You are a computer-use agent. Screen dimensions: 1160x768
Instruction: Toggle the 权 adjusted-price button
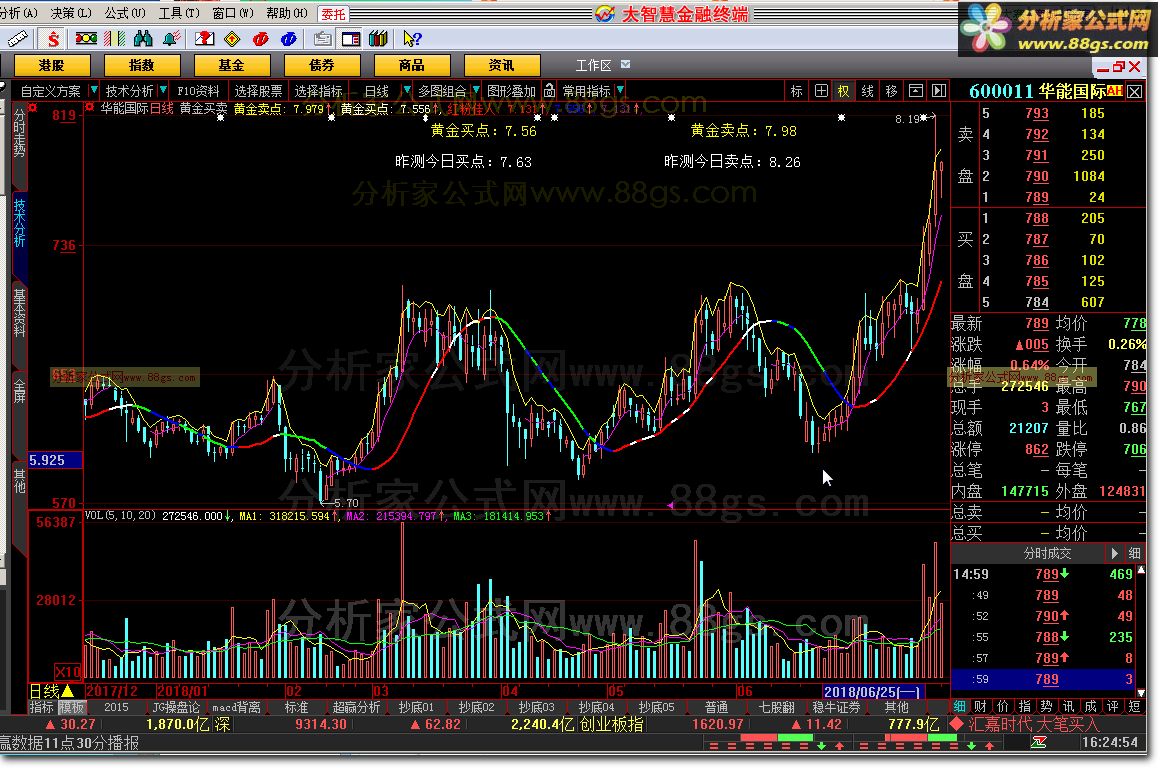844,91
